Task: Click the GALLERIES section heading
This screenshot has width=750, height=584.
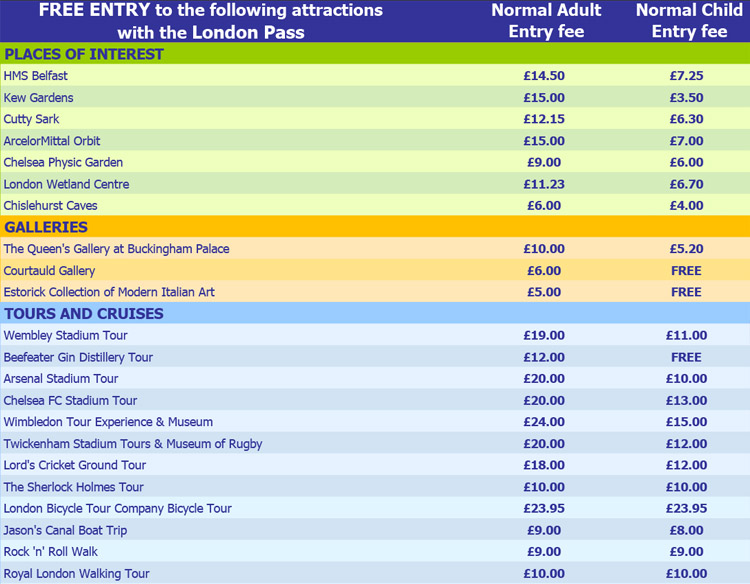Action: point(46,227)
